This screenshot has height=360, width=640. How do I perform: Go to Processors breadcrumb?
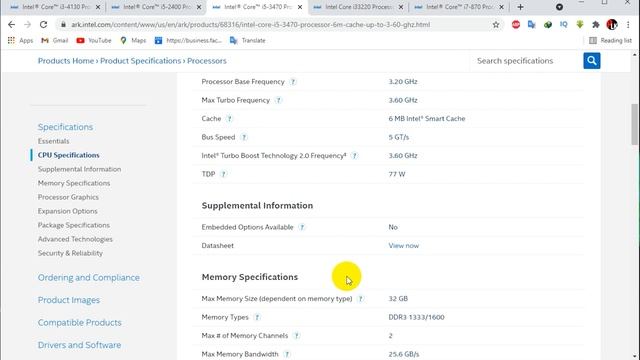(207, 61)
